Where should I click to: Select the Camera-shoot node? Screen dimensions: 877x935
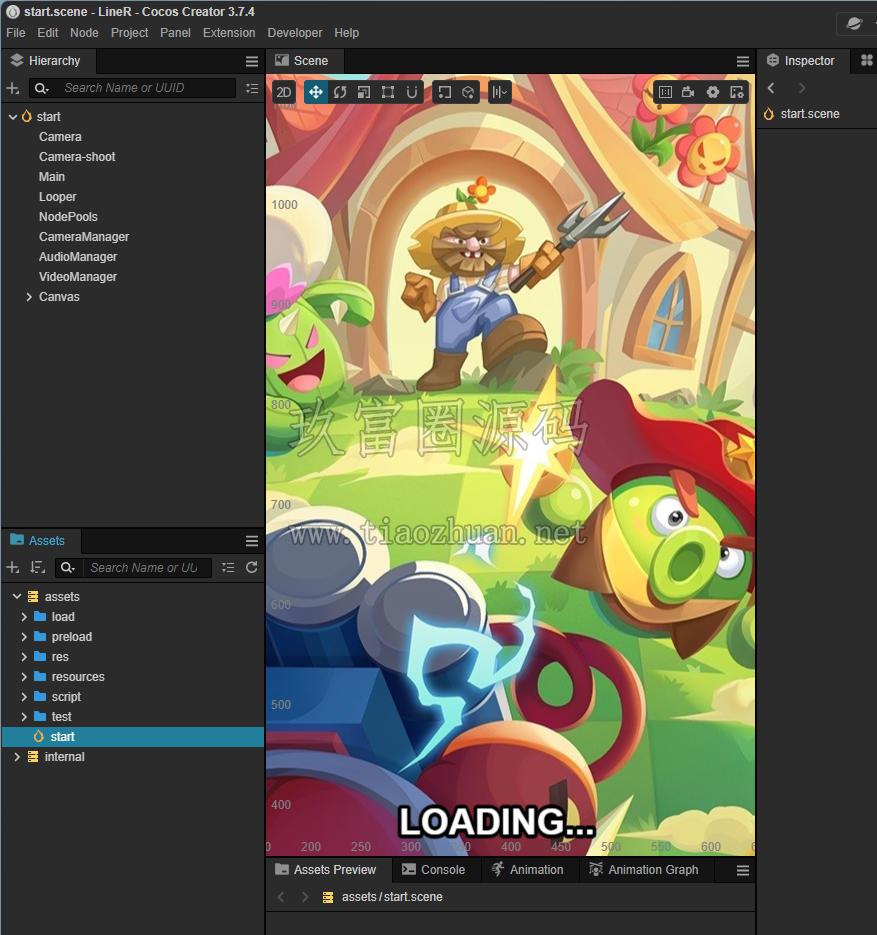coord(77,157)
